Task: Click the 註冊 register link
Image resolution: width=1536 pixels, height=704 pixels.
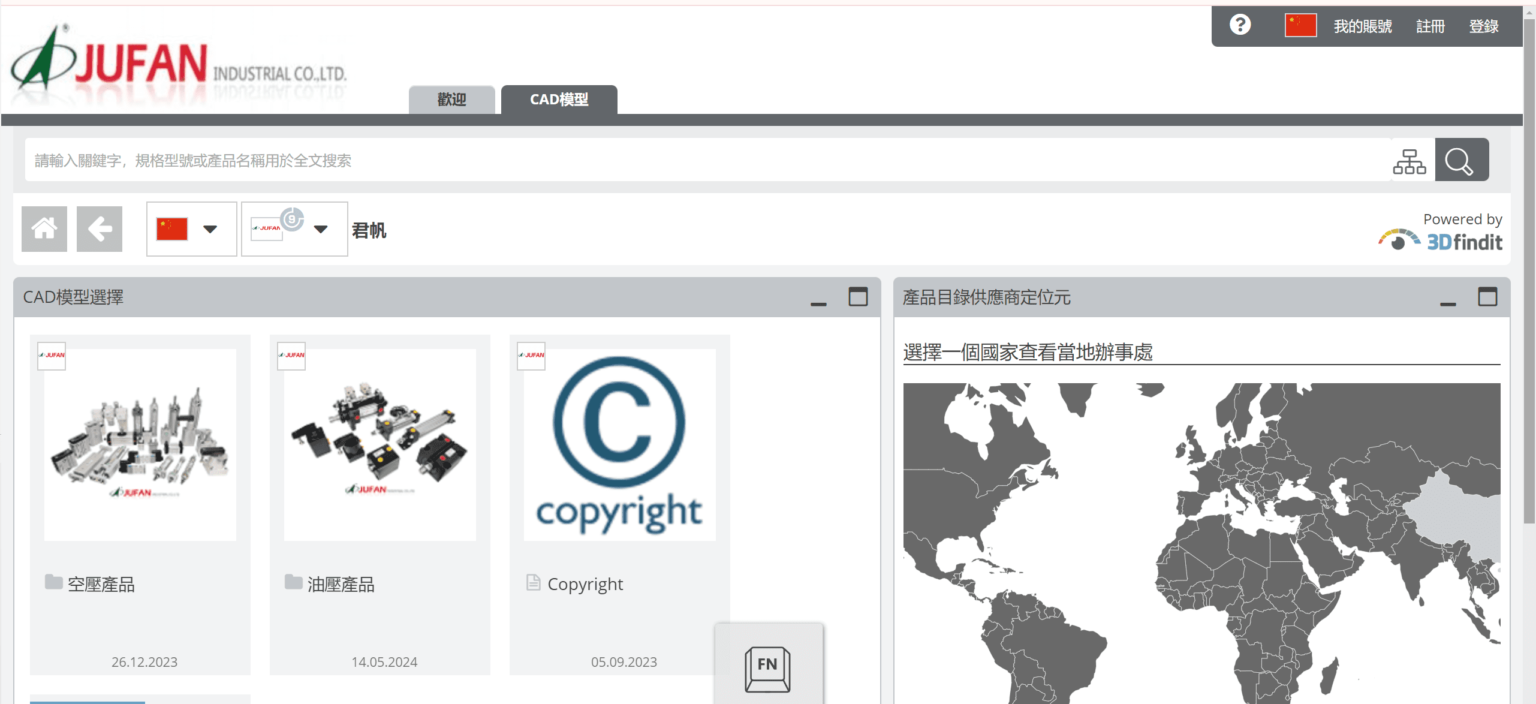Action: tap(1430, 27)
